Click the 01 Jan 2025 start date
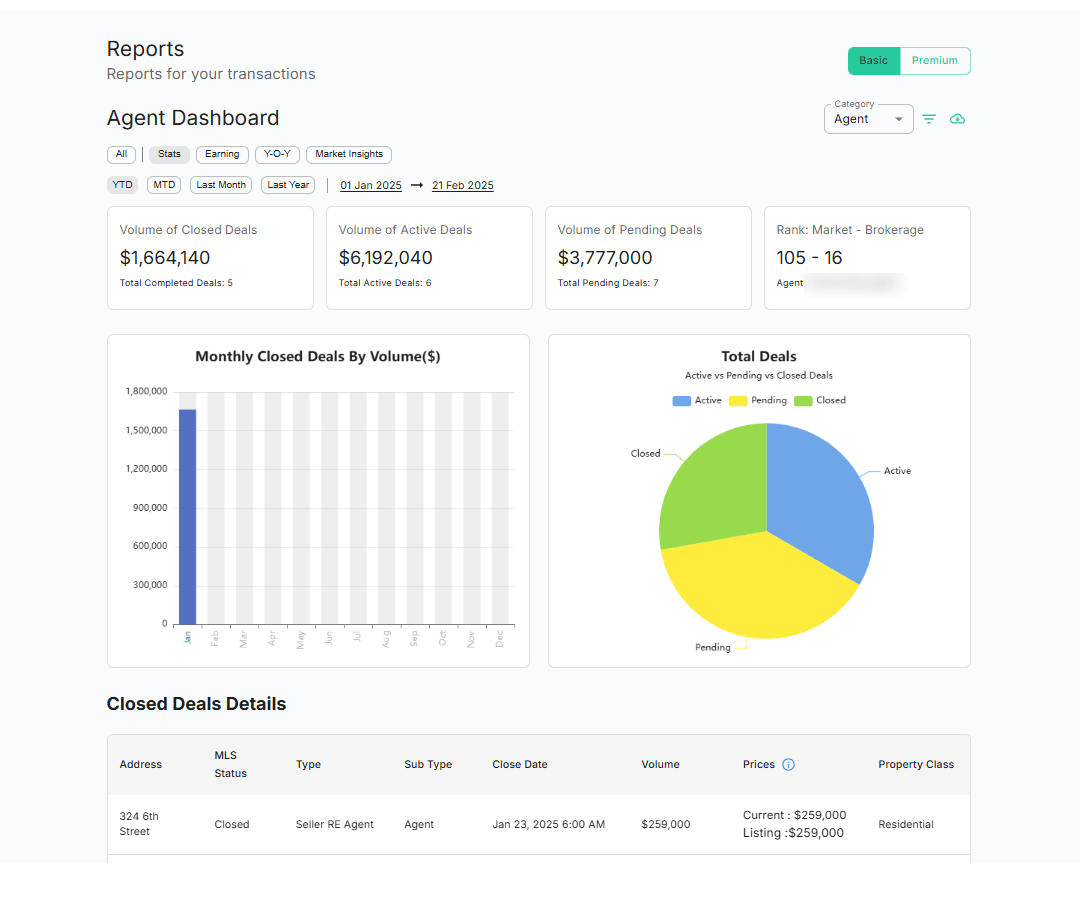The height and width of the screenshot is (904, 1080). tap(371, 185)
